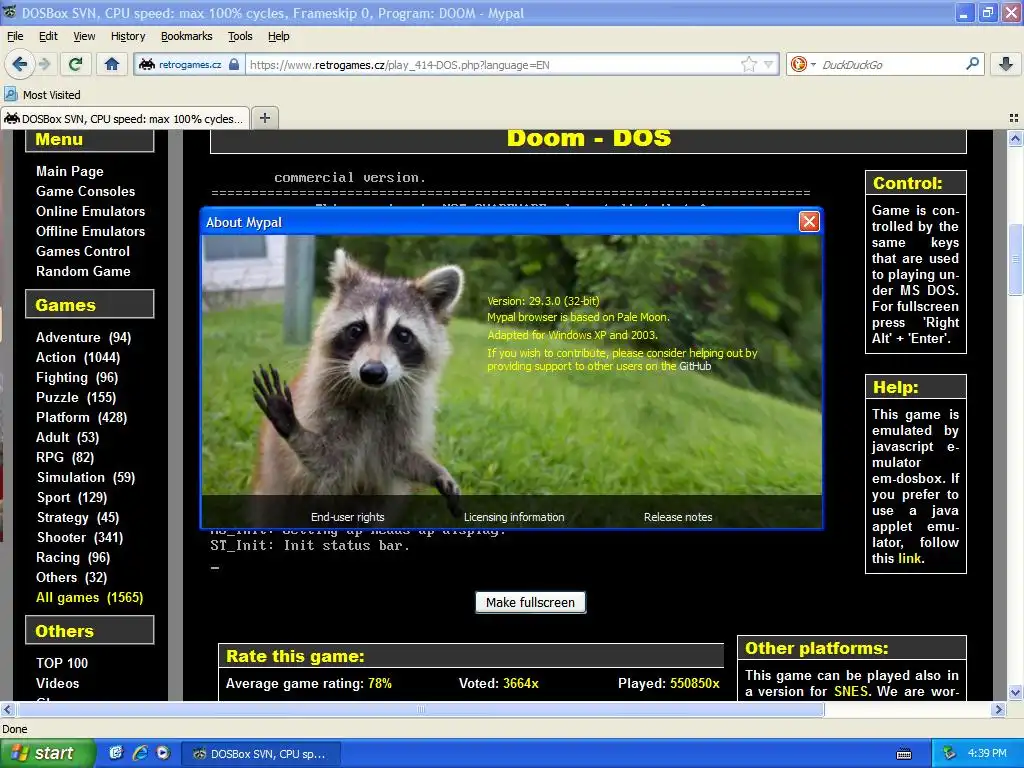Reload the page with the refresh icon
This screenshot has height=768, width=1024.
pyautogui.click(x=75, y=64)
